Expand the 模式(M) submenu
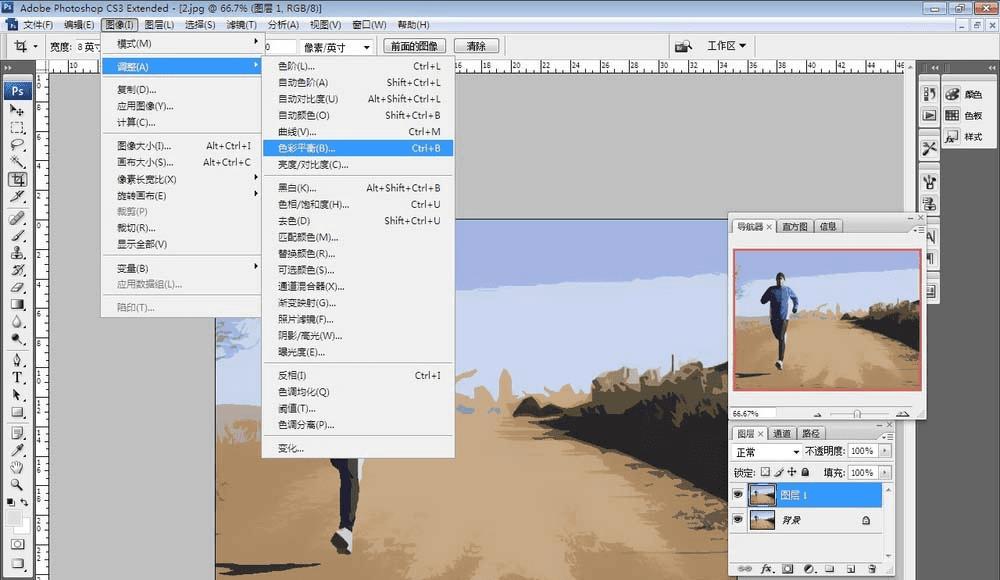Screen dimensions: 1000x580 182,43
